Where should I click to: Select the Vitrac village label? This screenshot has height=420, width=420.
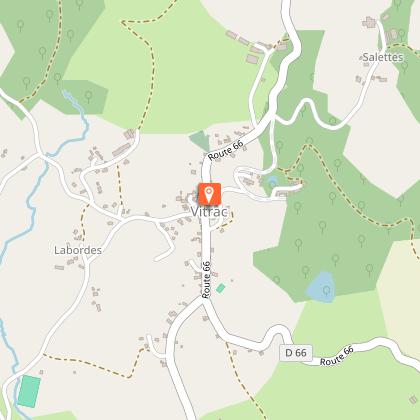pyautogui.click(x=209, y=212)
